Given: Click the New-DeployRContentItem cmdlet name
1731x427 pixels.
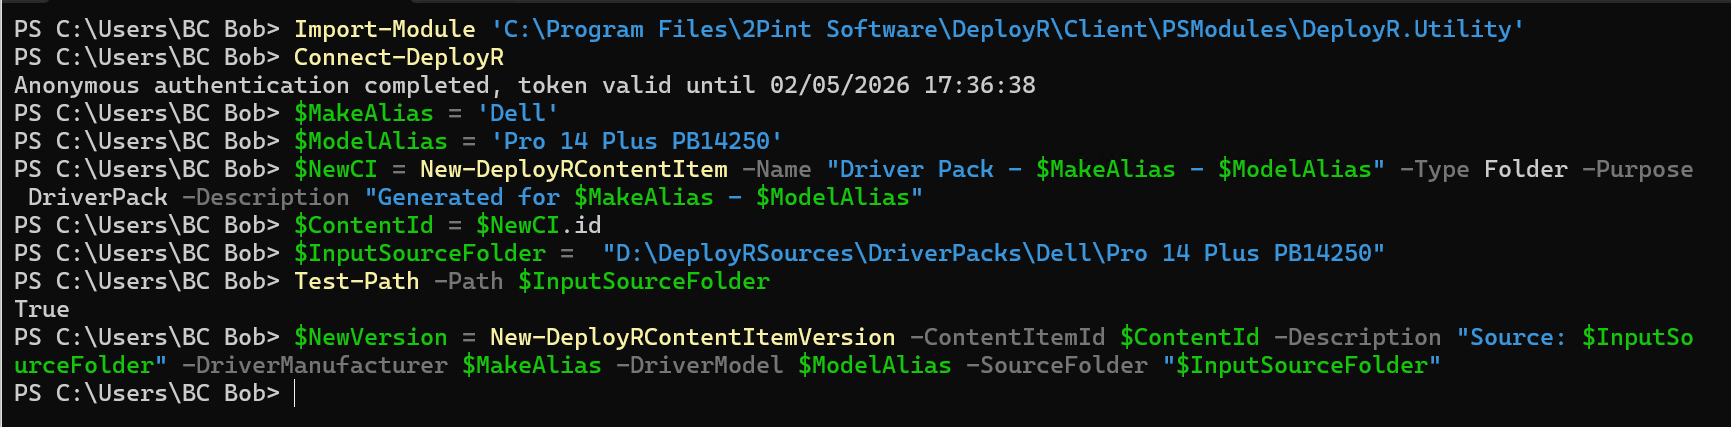Looking at the screenshot, I should pyautogui.click(x=573, y=169).
